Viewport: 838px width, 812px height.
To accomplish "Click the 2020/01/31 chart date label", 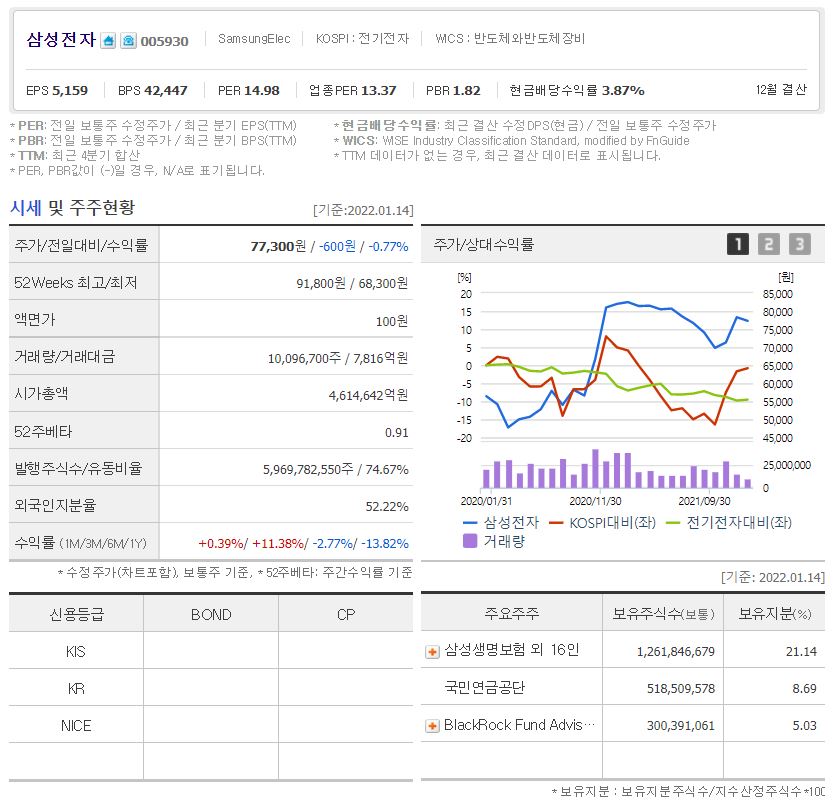I will tap(486, 501).
